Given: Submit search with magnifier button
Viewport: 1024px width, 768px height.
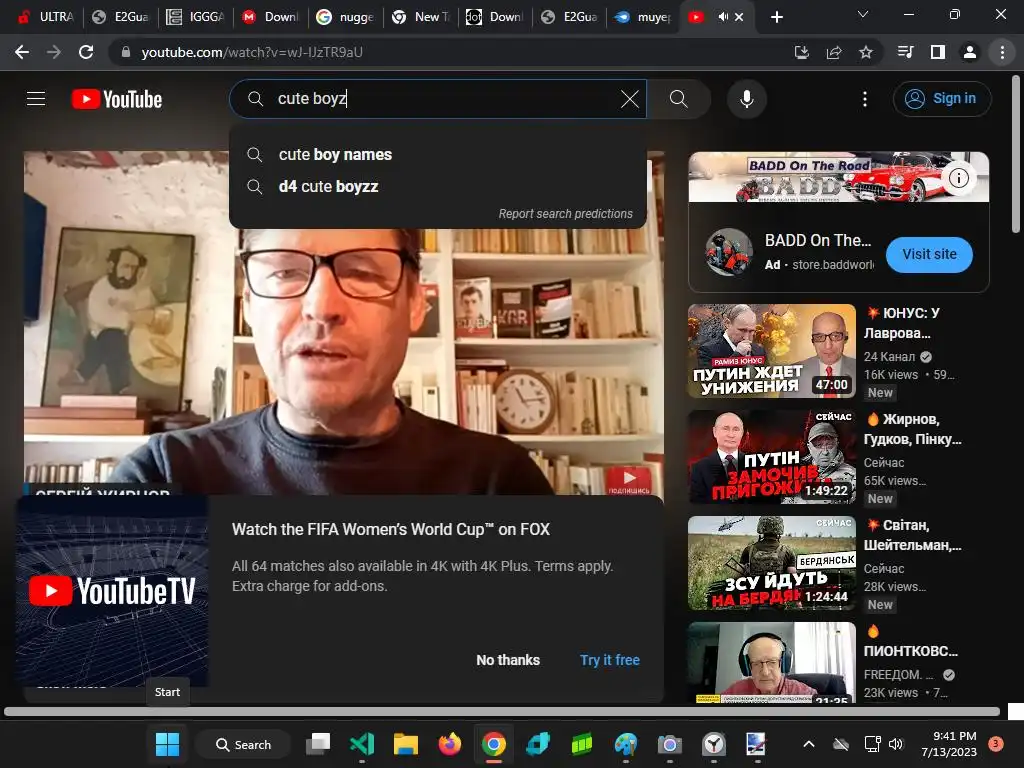Looking at the screenshot, I should tap(679, 99).
